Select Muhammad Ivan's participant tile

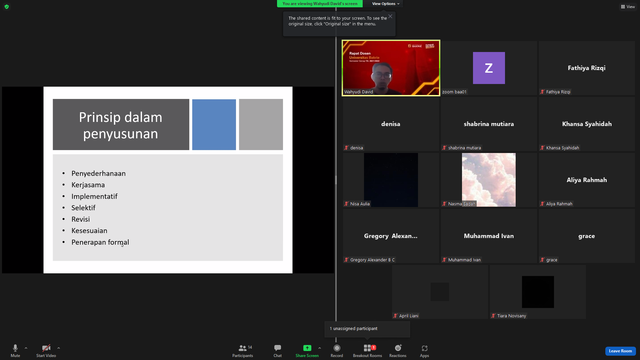point(489,236)
